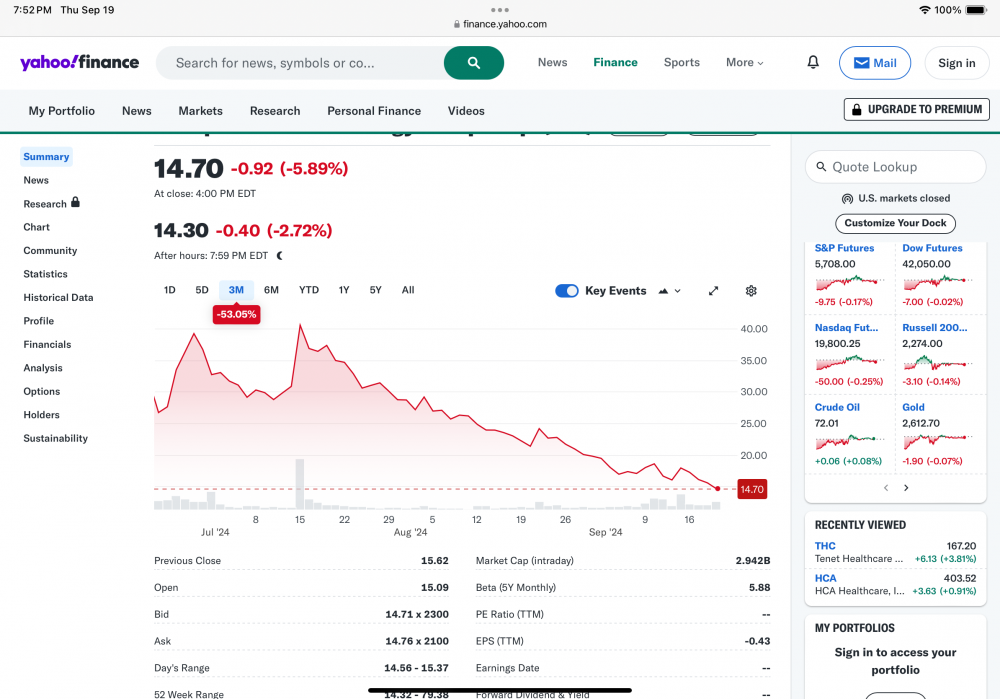Open Historical Data in the sidebar
This screenshot has height=699, width=1000.
[58, 297]
